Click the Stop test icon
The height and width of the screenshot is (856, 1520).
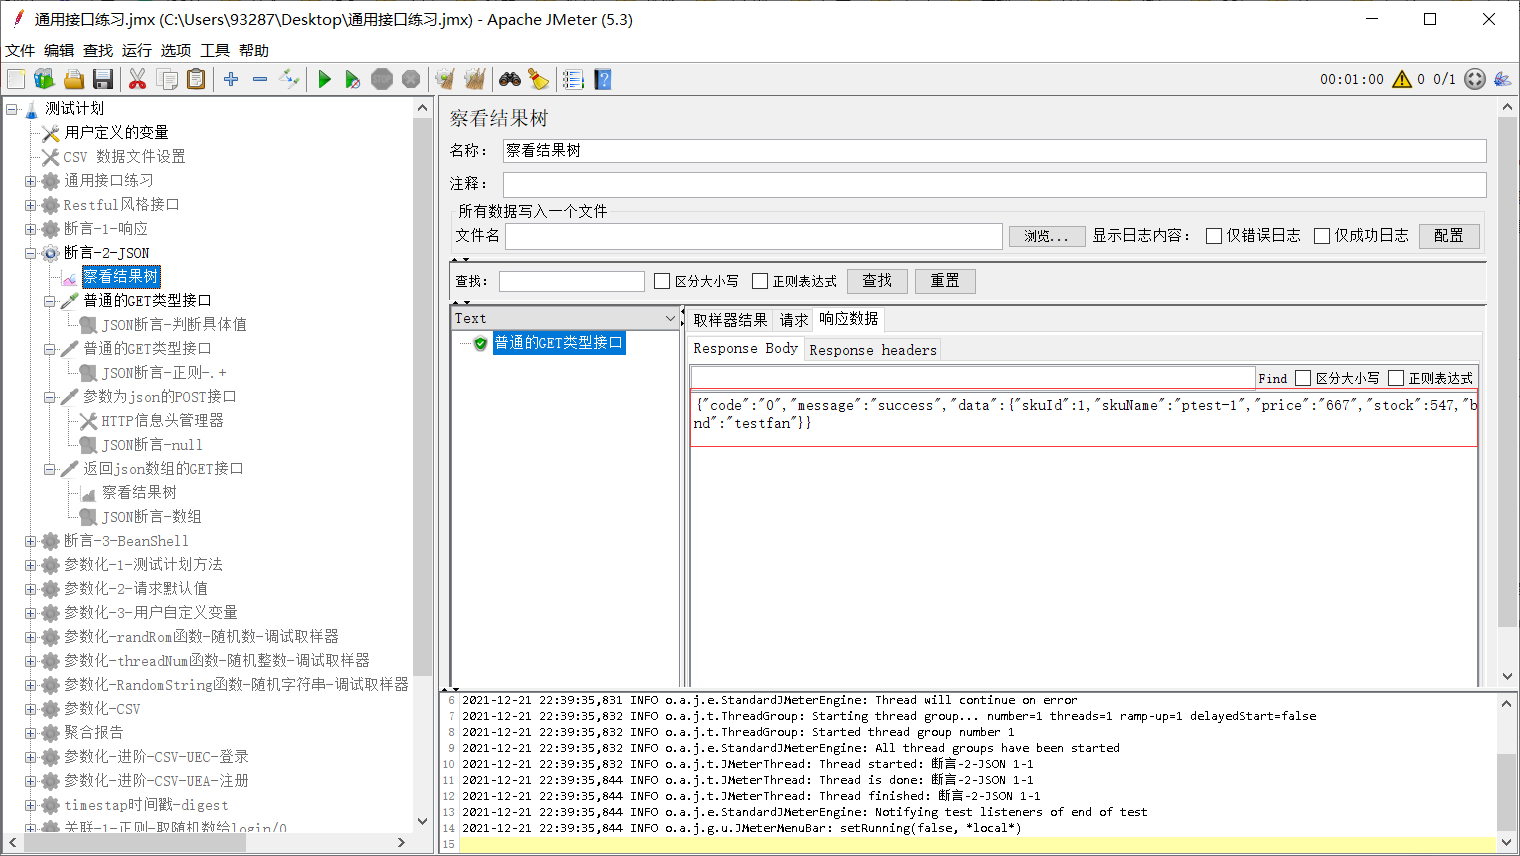[382, 79]
